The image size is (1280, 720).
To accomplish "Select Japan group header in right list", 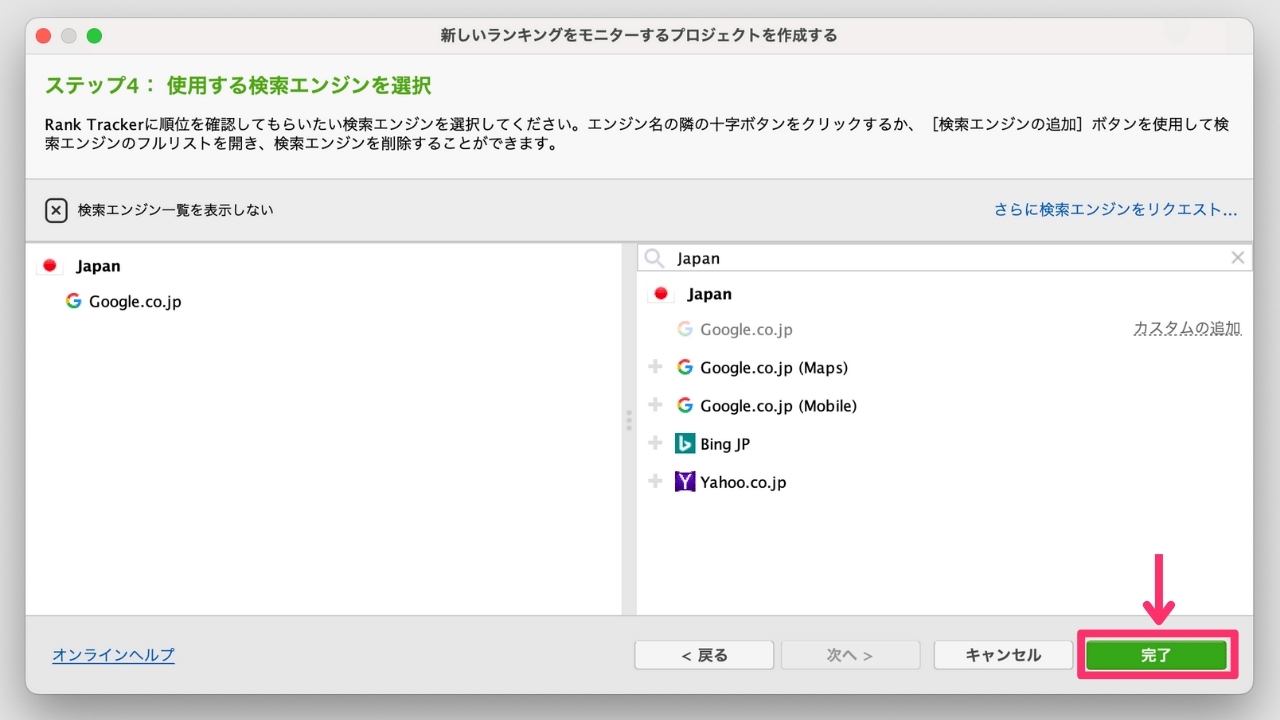I will pyautogui.click(x=709, y=294).
